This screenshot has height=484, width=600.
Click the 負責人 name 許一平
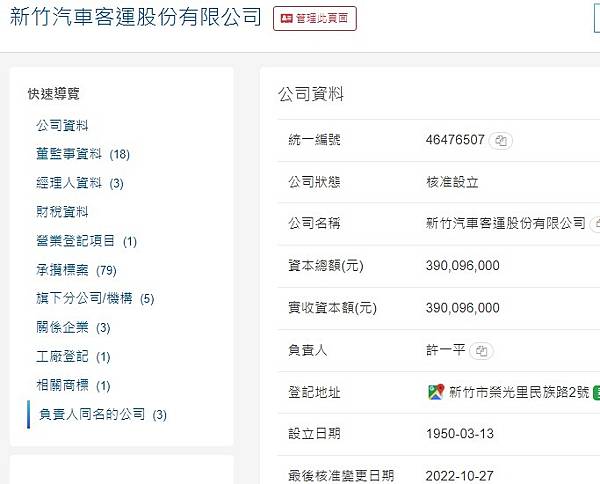(445, 350)
